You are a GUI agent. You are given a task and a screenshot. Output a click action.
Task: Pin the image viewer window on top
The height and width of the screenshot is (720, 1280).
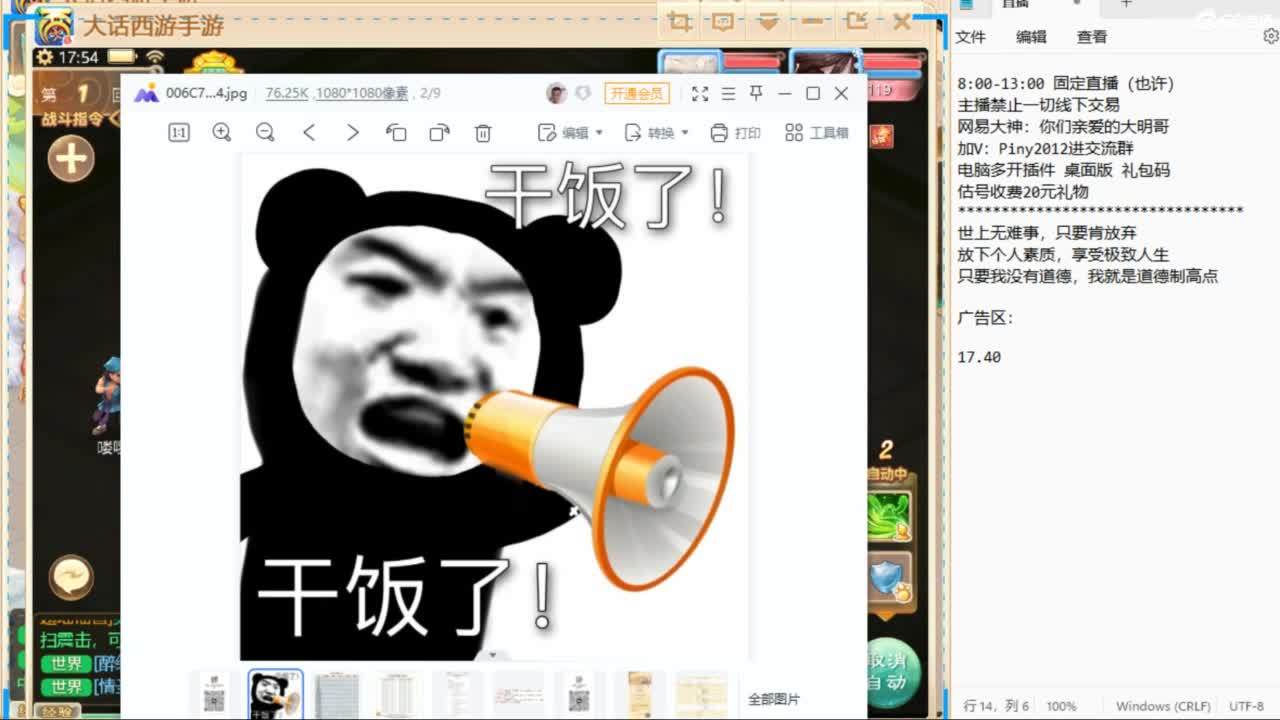tap(756, 93)
